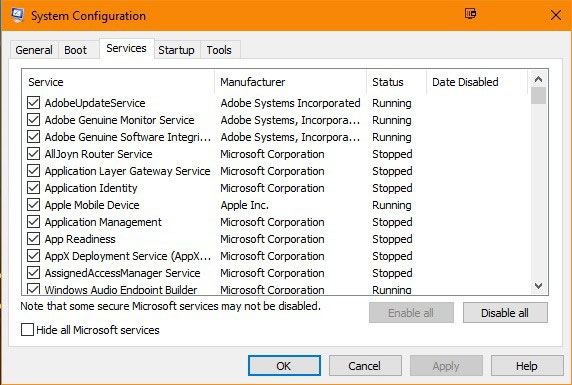Image resolution: width=572 pixels, height=385 pixels.
Task: Close the System Configuration window
Action: [556, 15]
